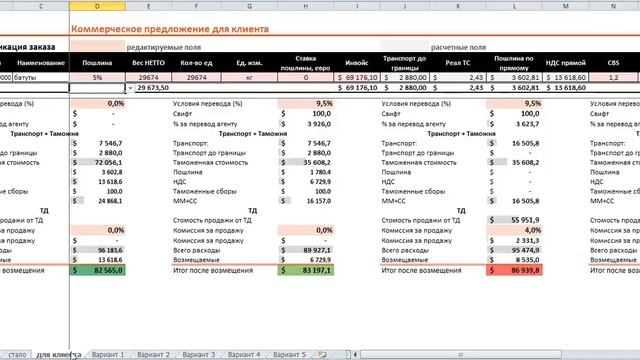Click the 'НДС прямой' header cell

pos(566,63)
